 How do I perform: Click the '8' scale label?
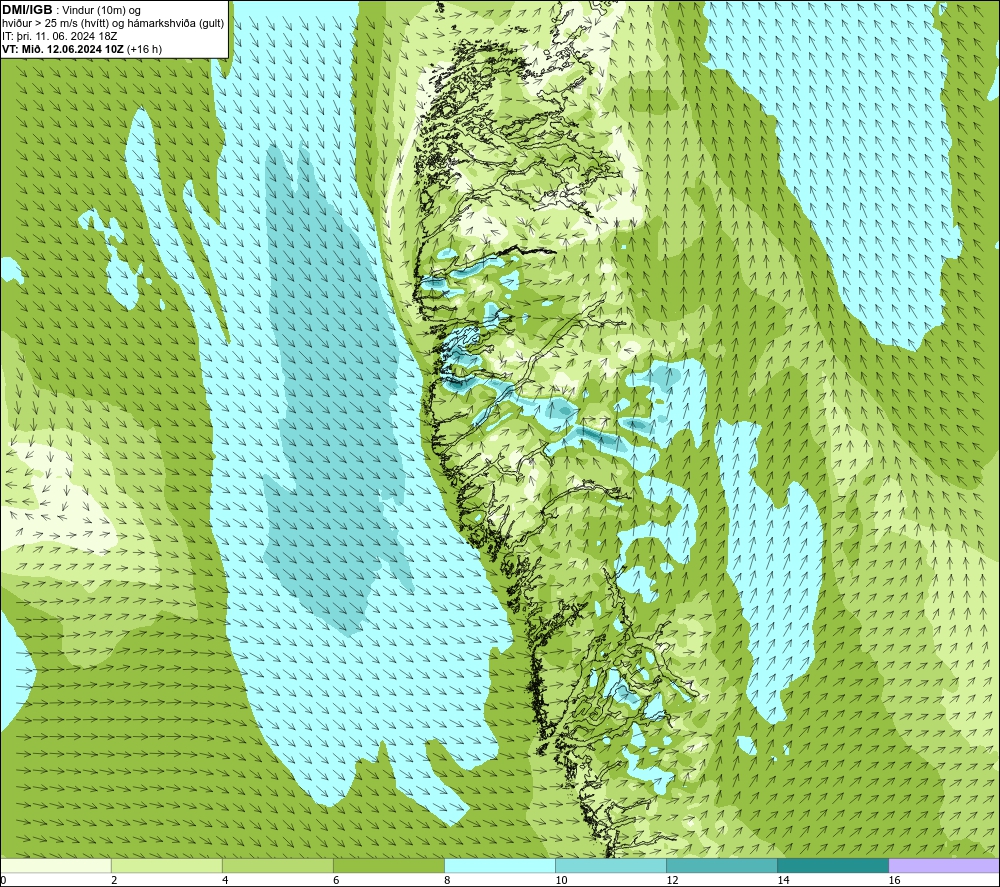[447, 880]
